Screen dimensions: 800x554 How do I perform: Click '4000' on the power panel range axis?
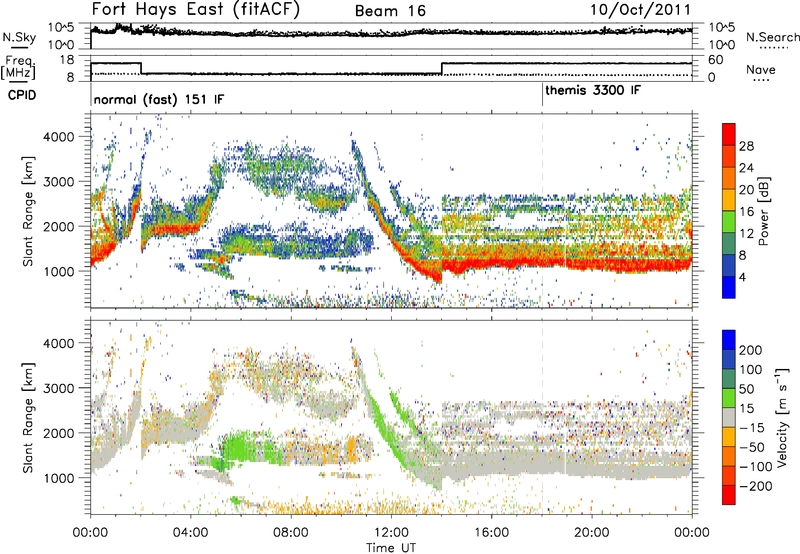(x=58, y=137)
